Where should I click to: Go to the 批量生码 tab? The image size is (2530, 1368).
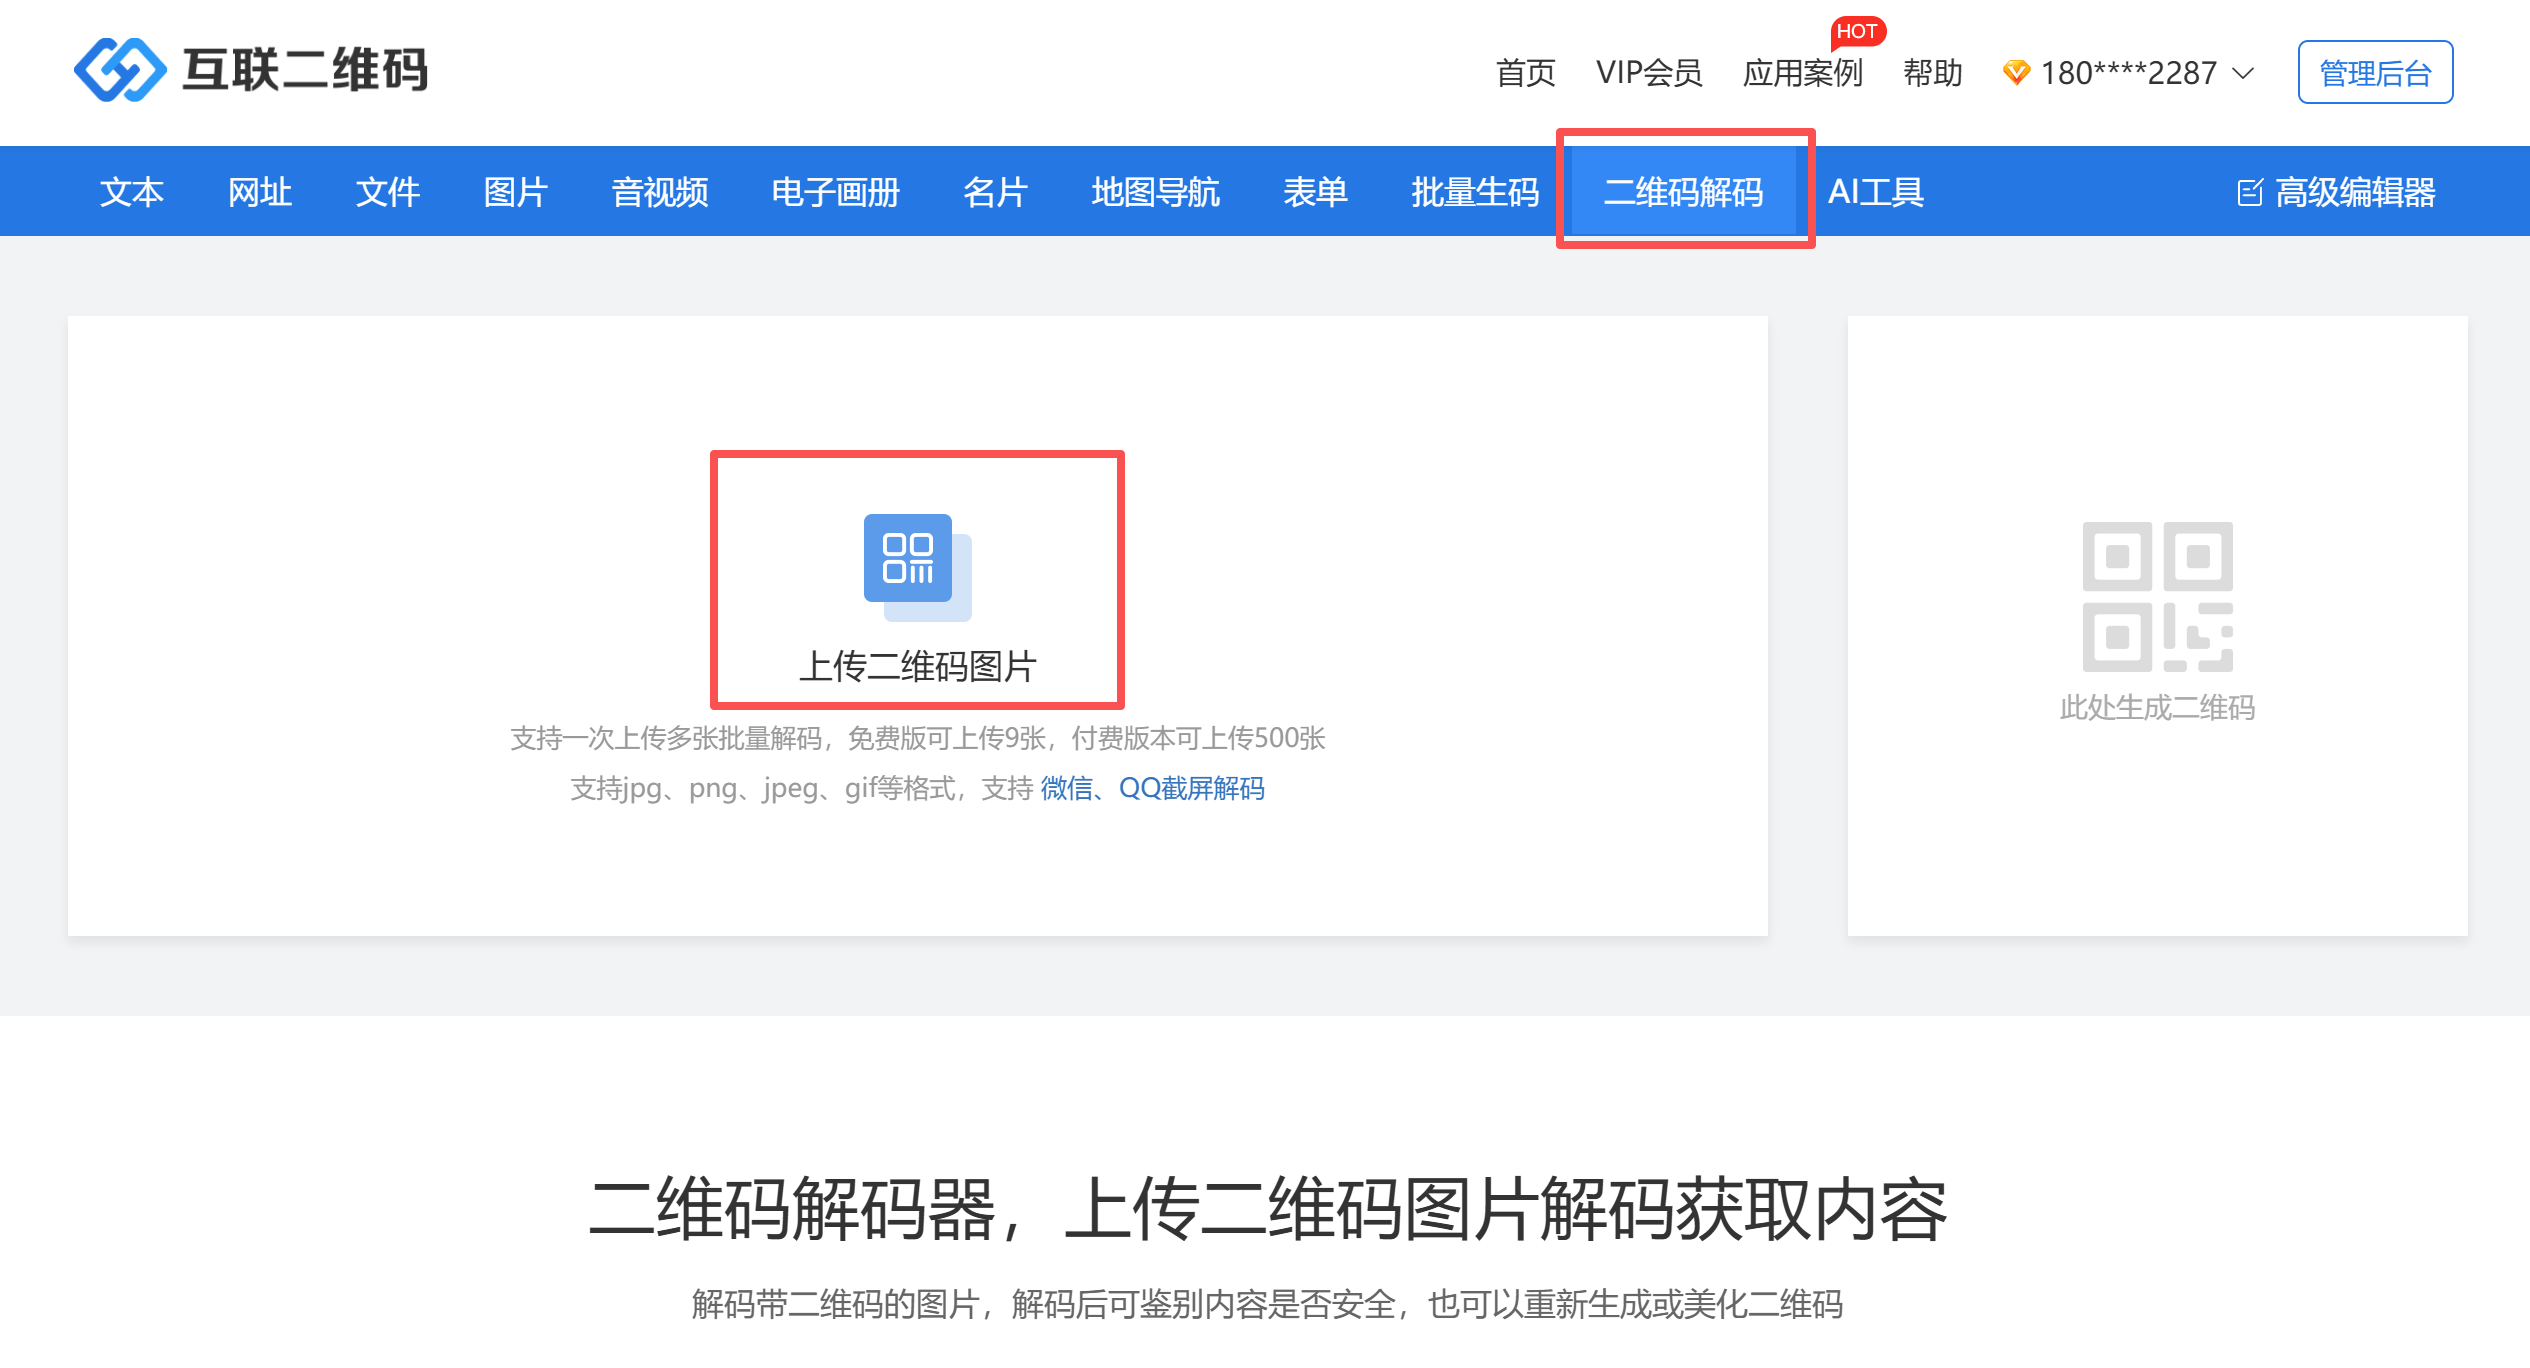pos(1475,192)
